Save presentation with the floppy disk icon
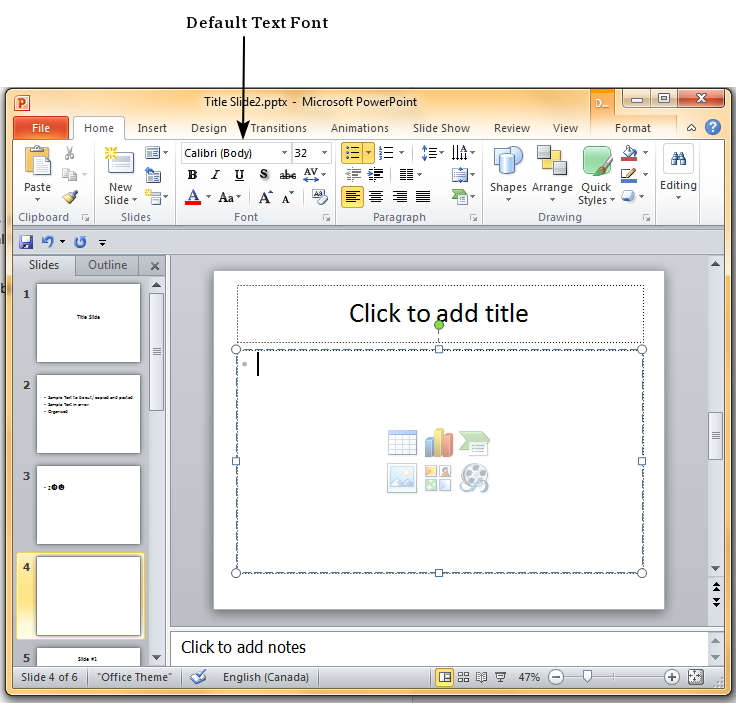 pyautogui.click(x=25, y=242)
